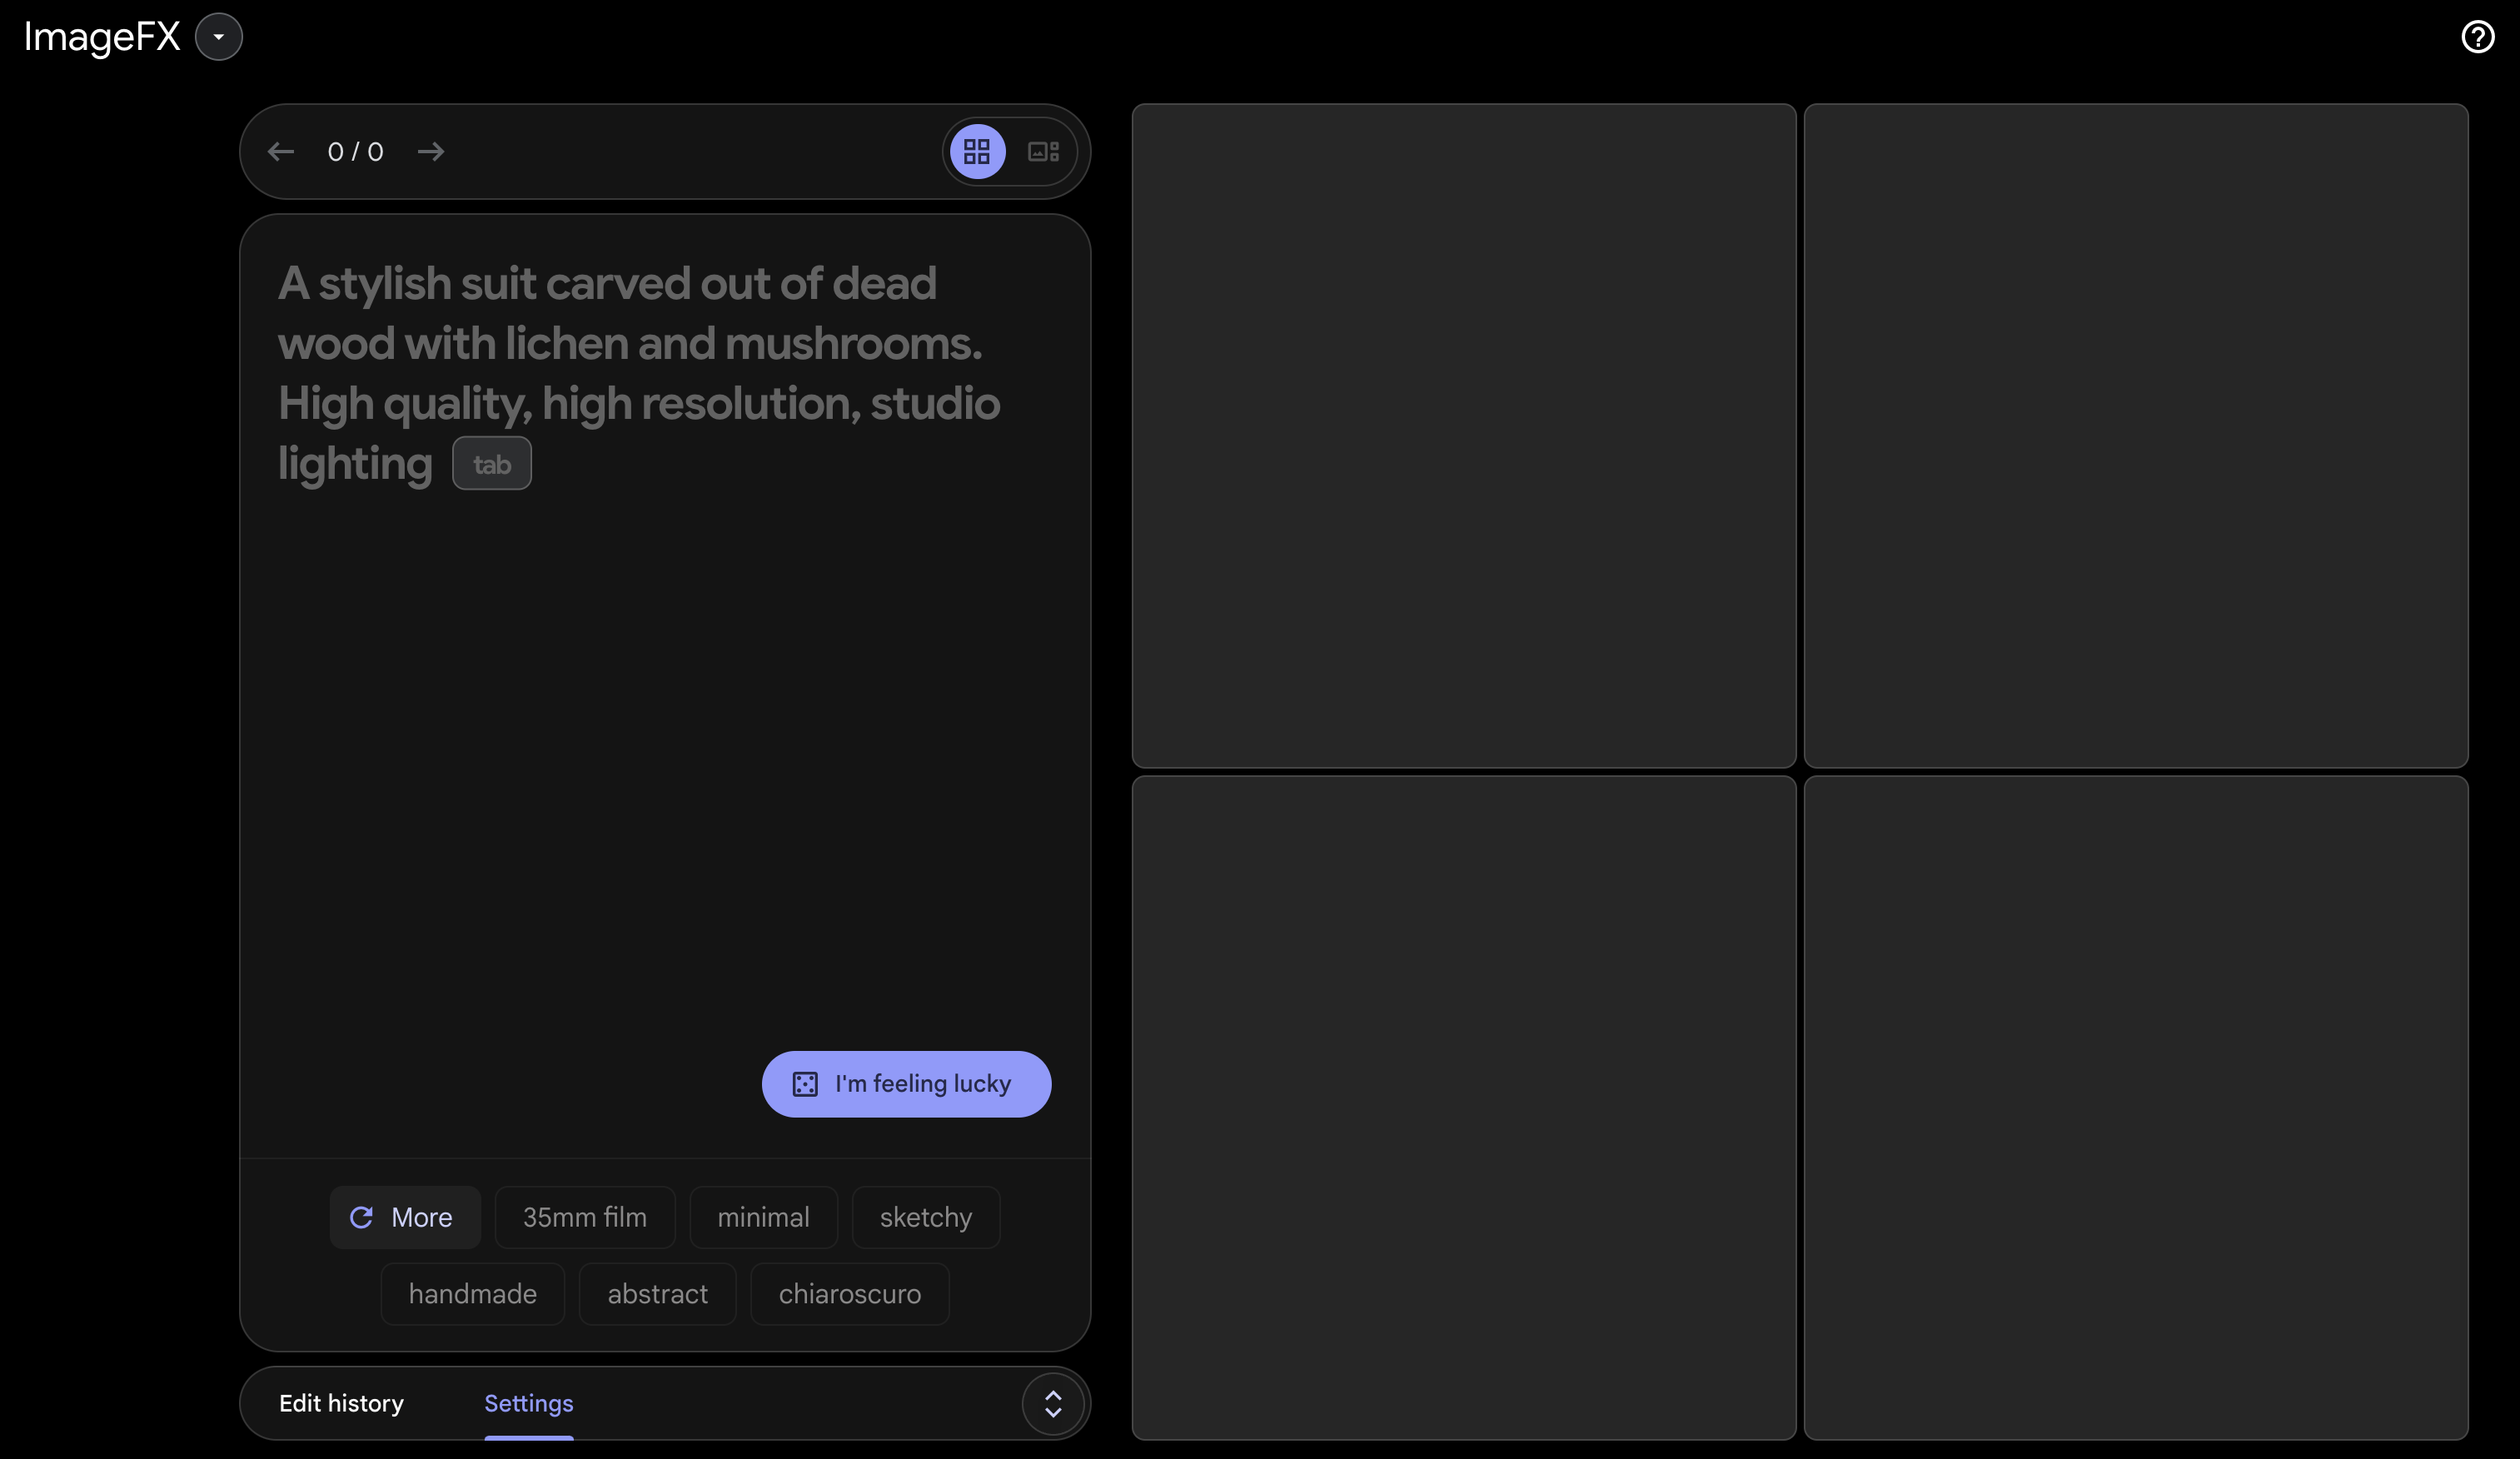The height and width of the screenshot is (1459, 2520).
Task: Click the dice icon on lucky button
Action: pos(805,1084)
